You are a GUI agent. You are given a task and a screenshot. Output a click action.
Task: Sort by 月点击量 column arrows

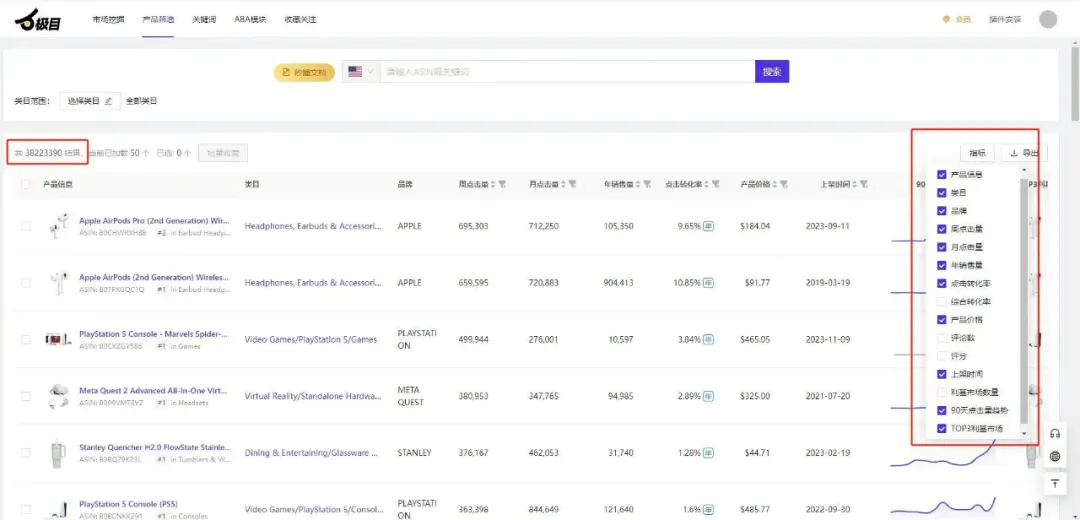[x=564, y=185]
